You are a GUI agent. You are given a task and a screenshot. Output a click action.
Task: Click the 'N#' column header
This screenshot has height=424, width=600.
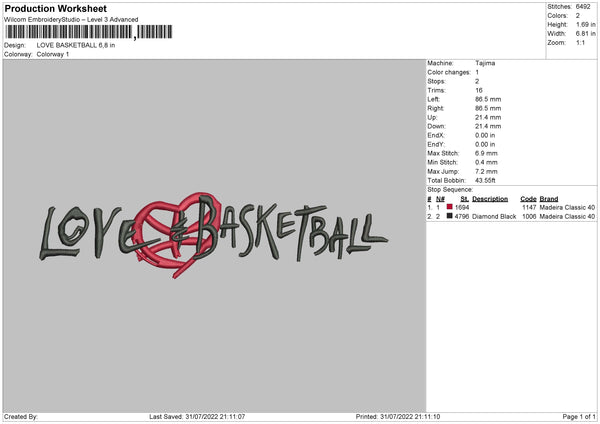(x=440, y=199)
